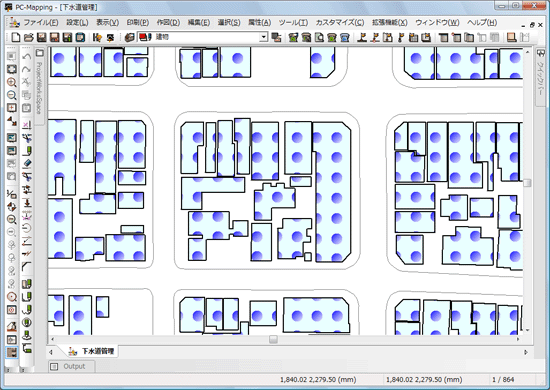The height and width of the screenshot is (390, 550).
Task: Open the 作図(D) menu
Action: [x=168, y=22]
